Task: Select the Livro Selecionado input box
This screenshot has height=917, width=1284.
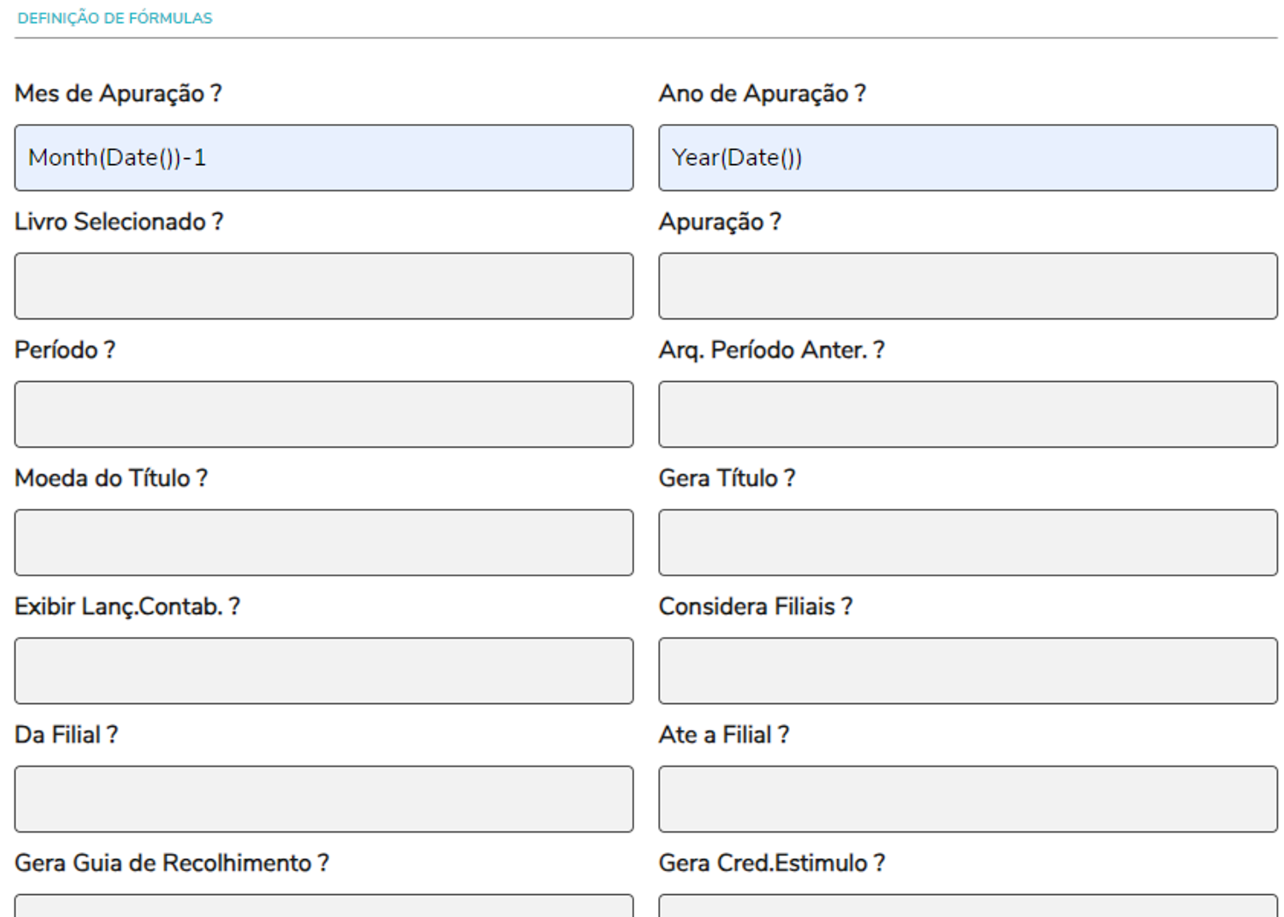Action: pyautogui.click(x=323, y=286)
